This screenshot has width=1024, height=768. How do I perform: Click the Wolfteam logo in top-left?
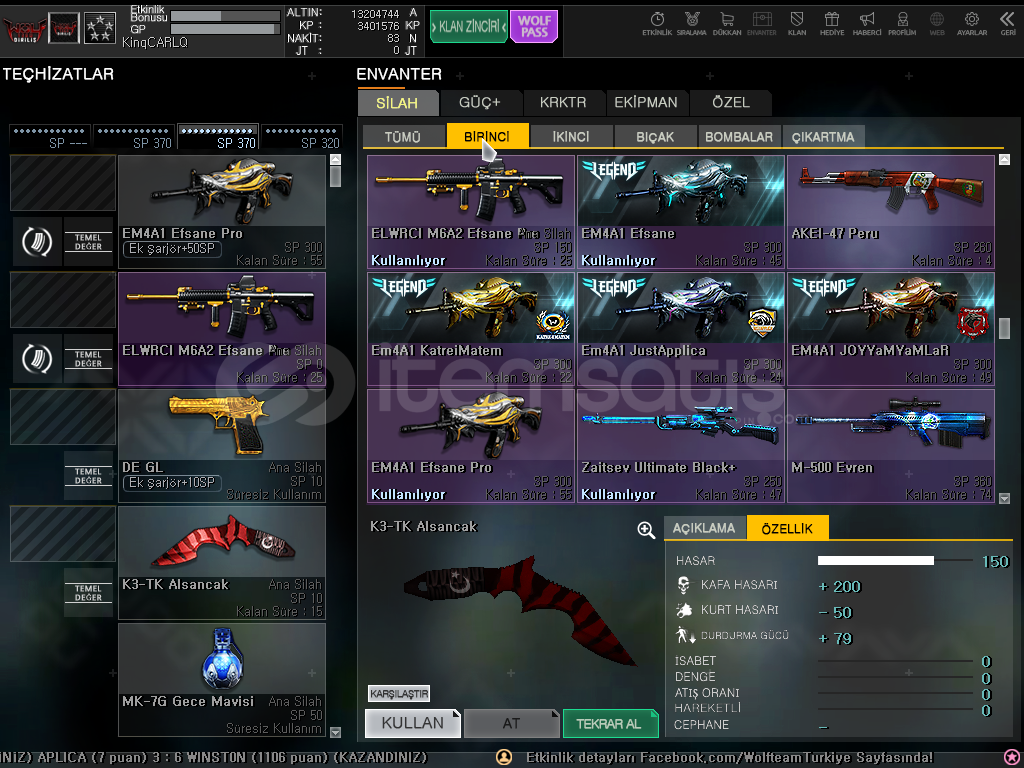click(24, 29)
